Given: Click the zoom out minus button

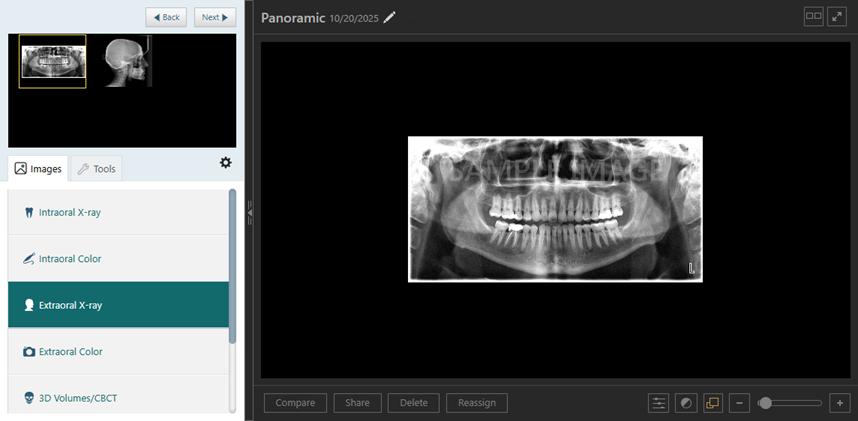Looking at the screenshot, I should 740,403.
